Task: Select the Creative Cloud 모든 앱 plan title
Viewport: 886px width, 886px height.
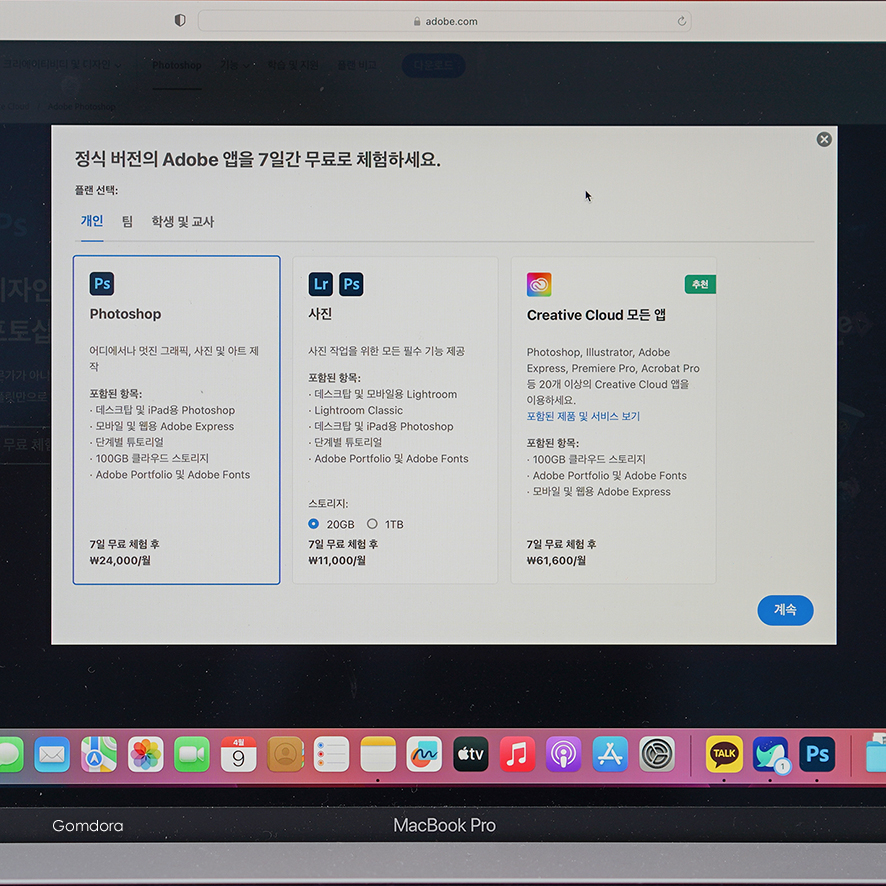Action: [x=596, y=315]
